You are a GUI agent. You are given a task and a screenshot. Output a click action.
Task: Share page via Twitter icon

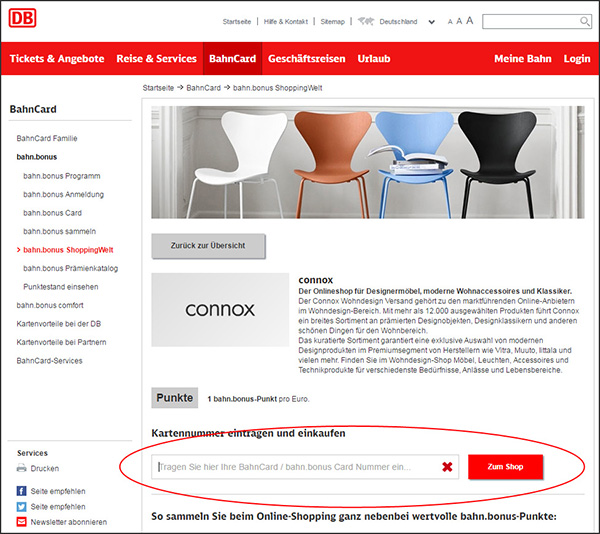pyautogui.click(x=21, y=507)
